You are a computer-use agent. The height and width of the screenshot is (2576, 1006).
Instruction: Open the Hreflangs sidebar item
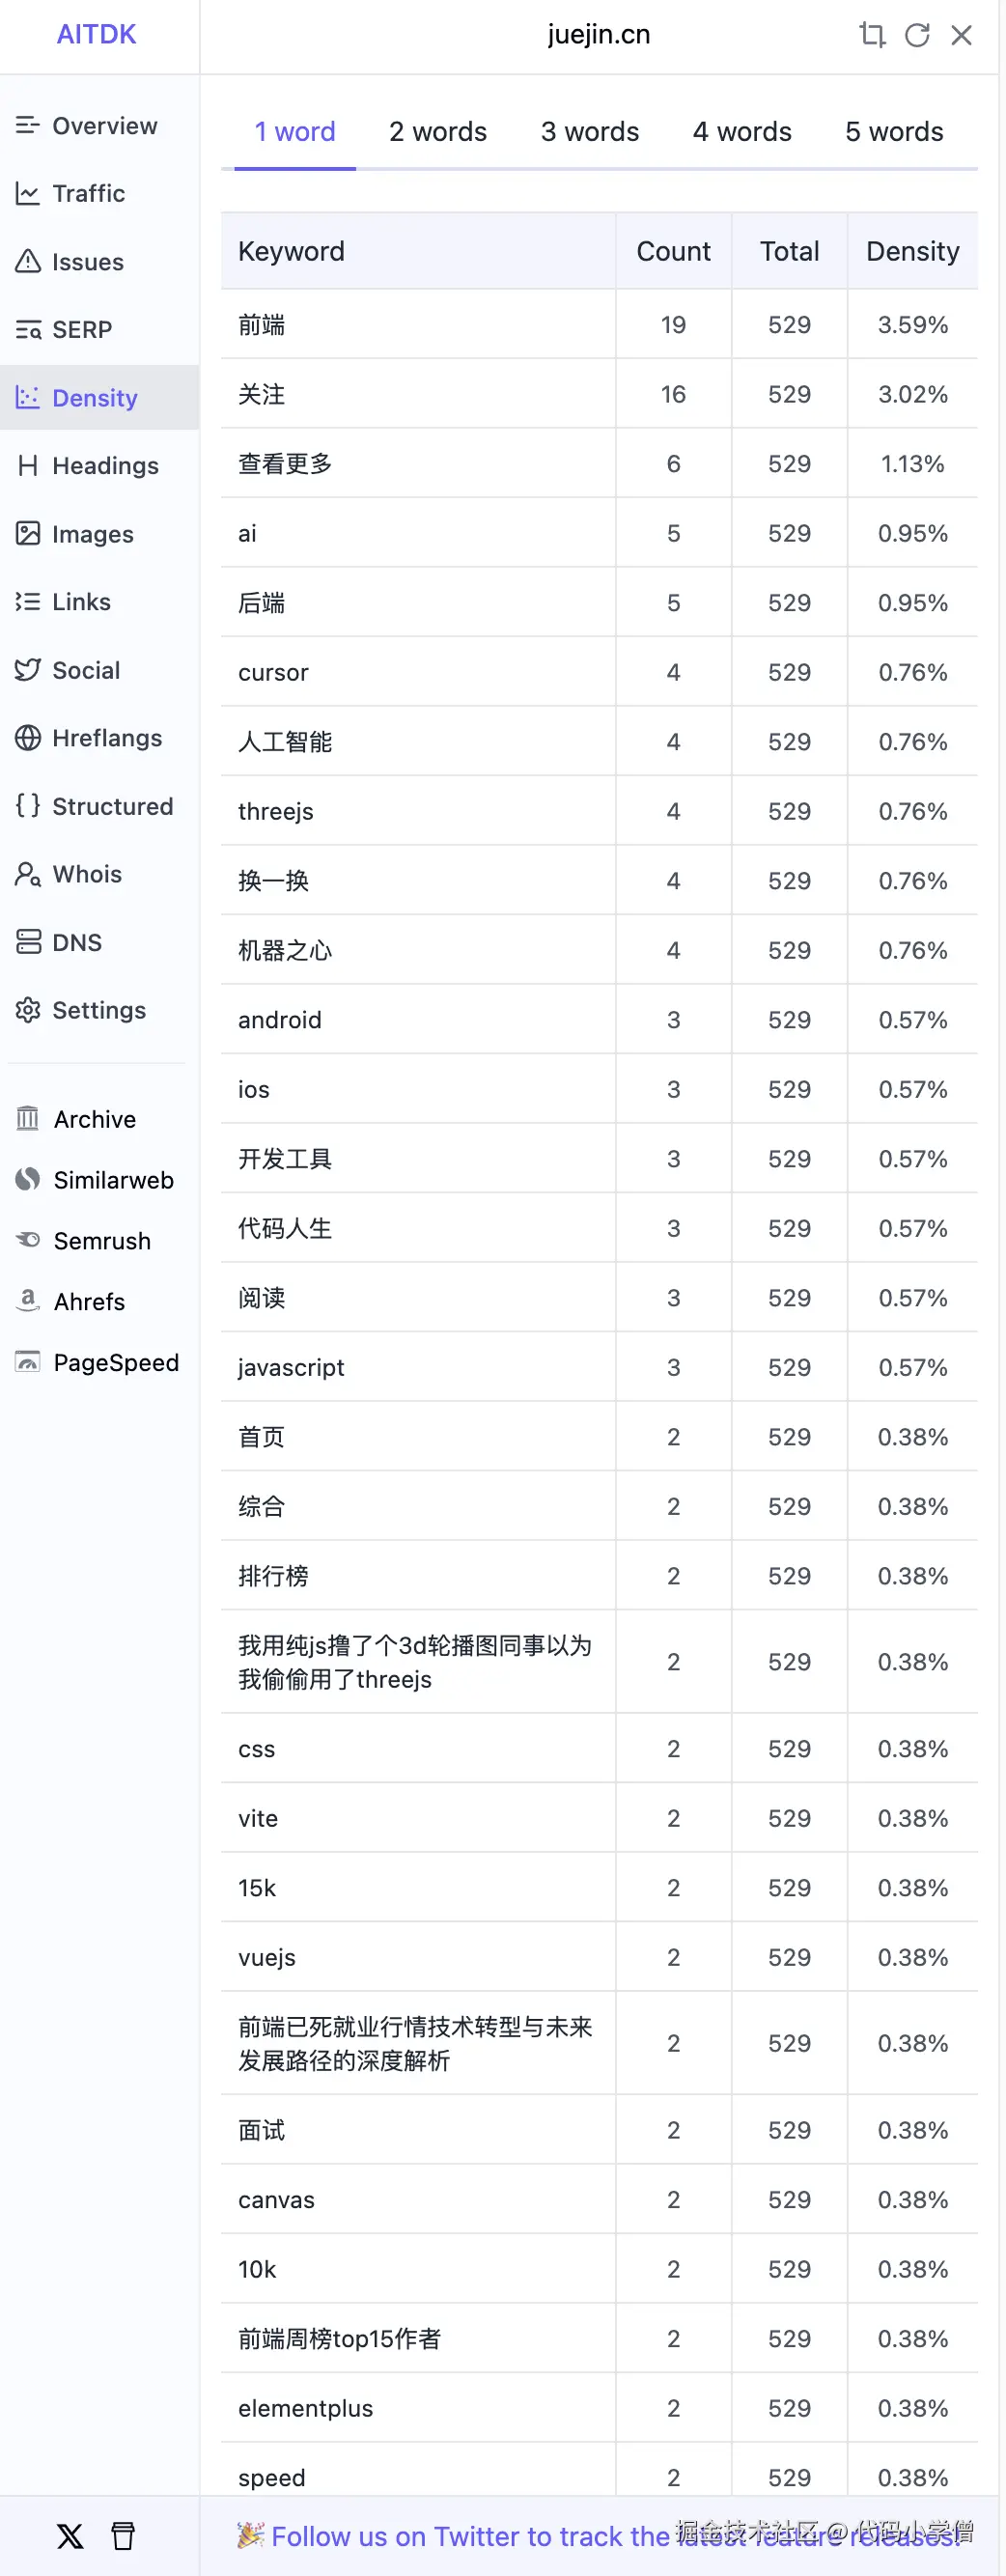[x=107, y=738]
